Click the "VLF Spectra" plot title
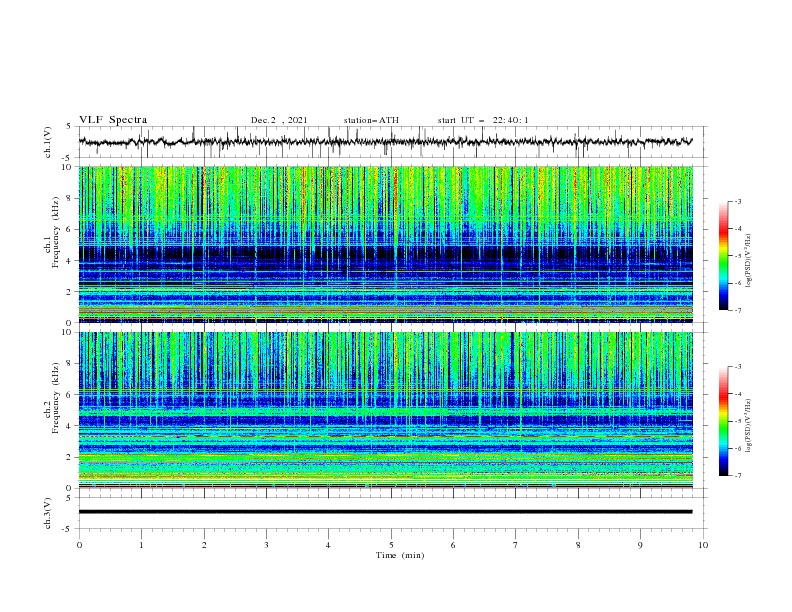The image size is (792, 612). click(x=113, y=120)
